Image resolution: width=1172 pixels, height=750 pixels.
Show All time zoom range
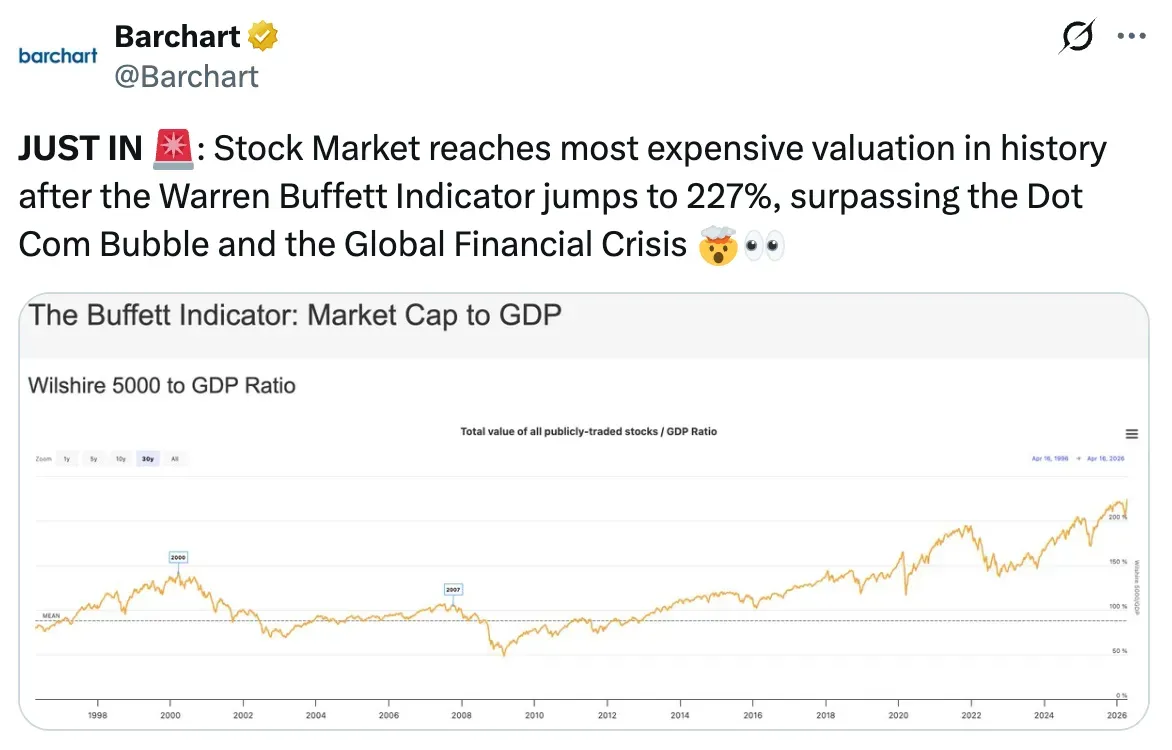click(175, 459)
